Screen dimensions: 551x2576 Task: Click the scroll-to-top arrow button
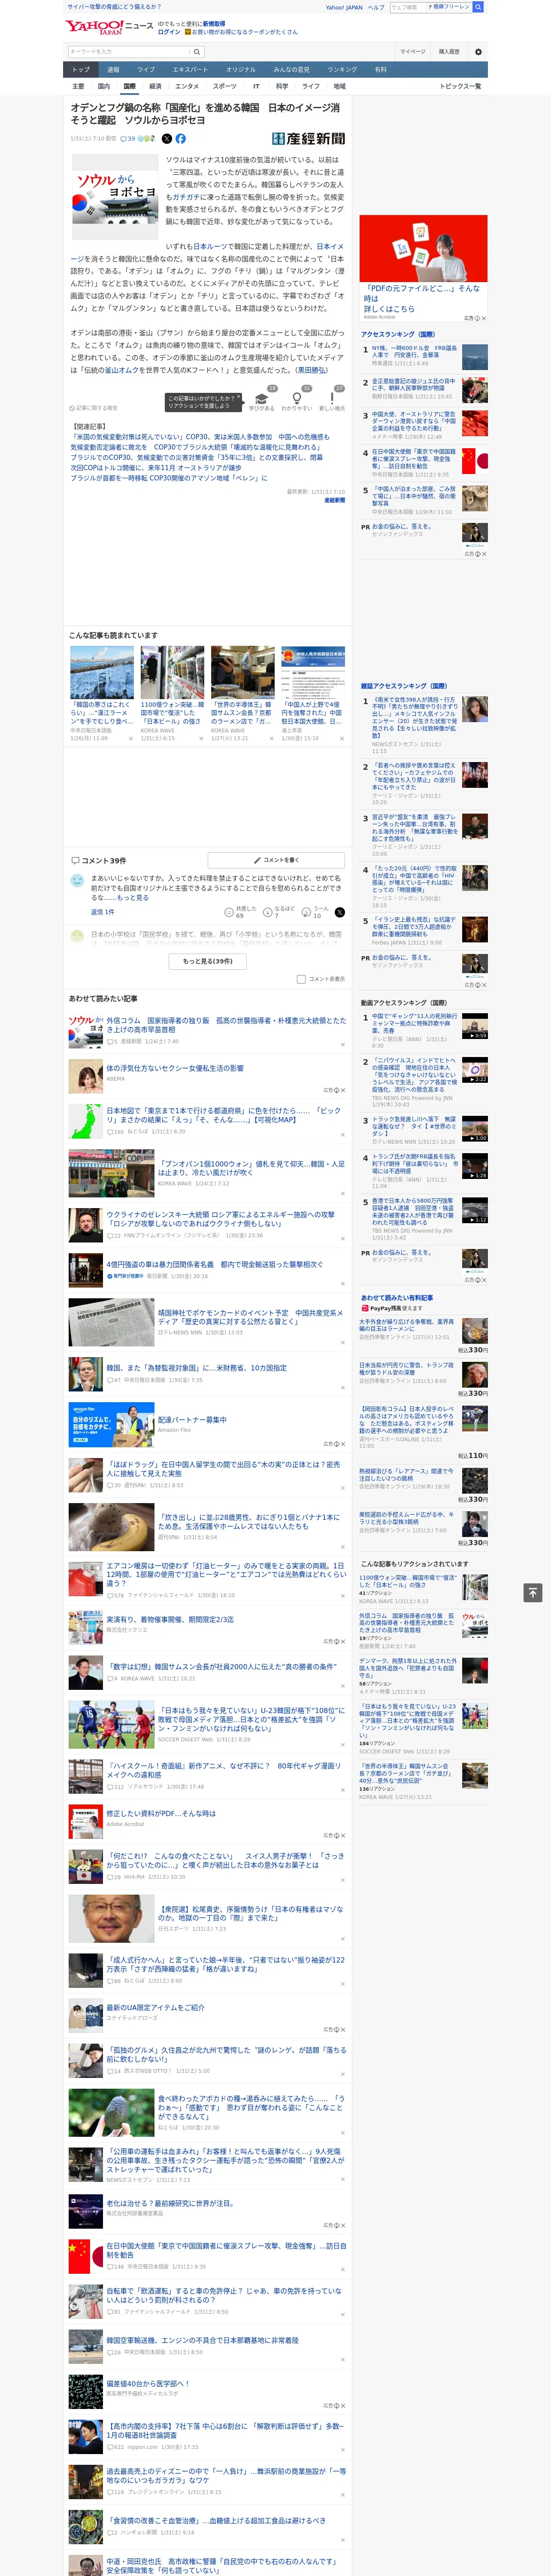coord(532,1592)
